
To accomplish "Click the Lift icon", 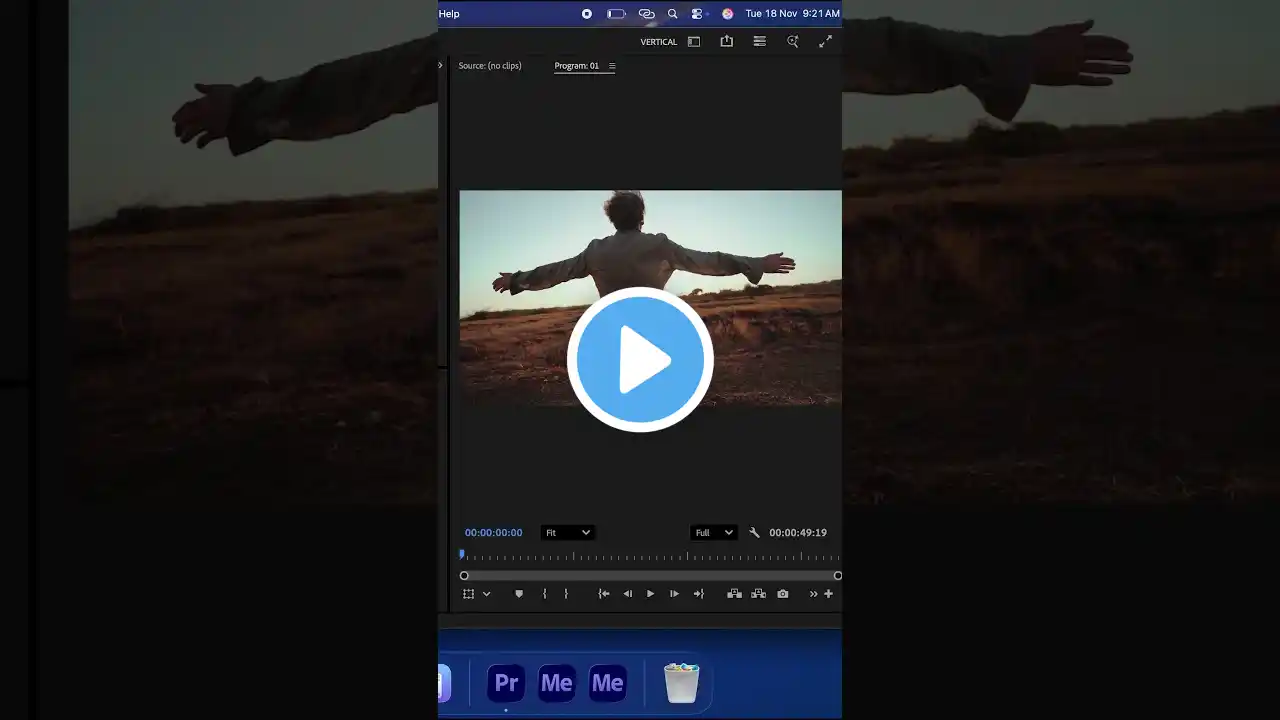I will point(734,594).
